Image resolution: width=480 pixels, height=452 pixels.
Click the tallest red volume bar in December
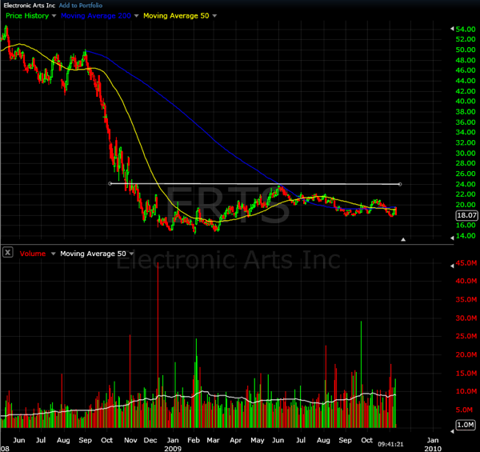158,345
